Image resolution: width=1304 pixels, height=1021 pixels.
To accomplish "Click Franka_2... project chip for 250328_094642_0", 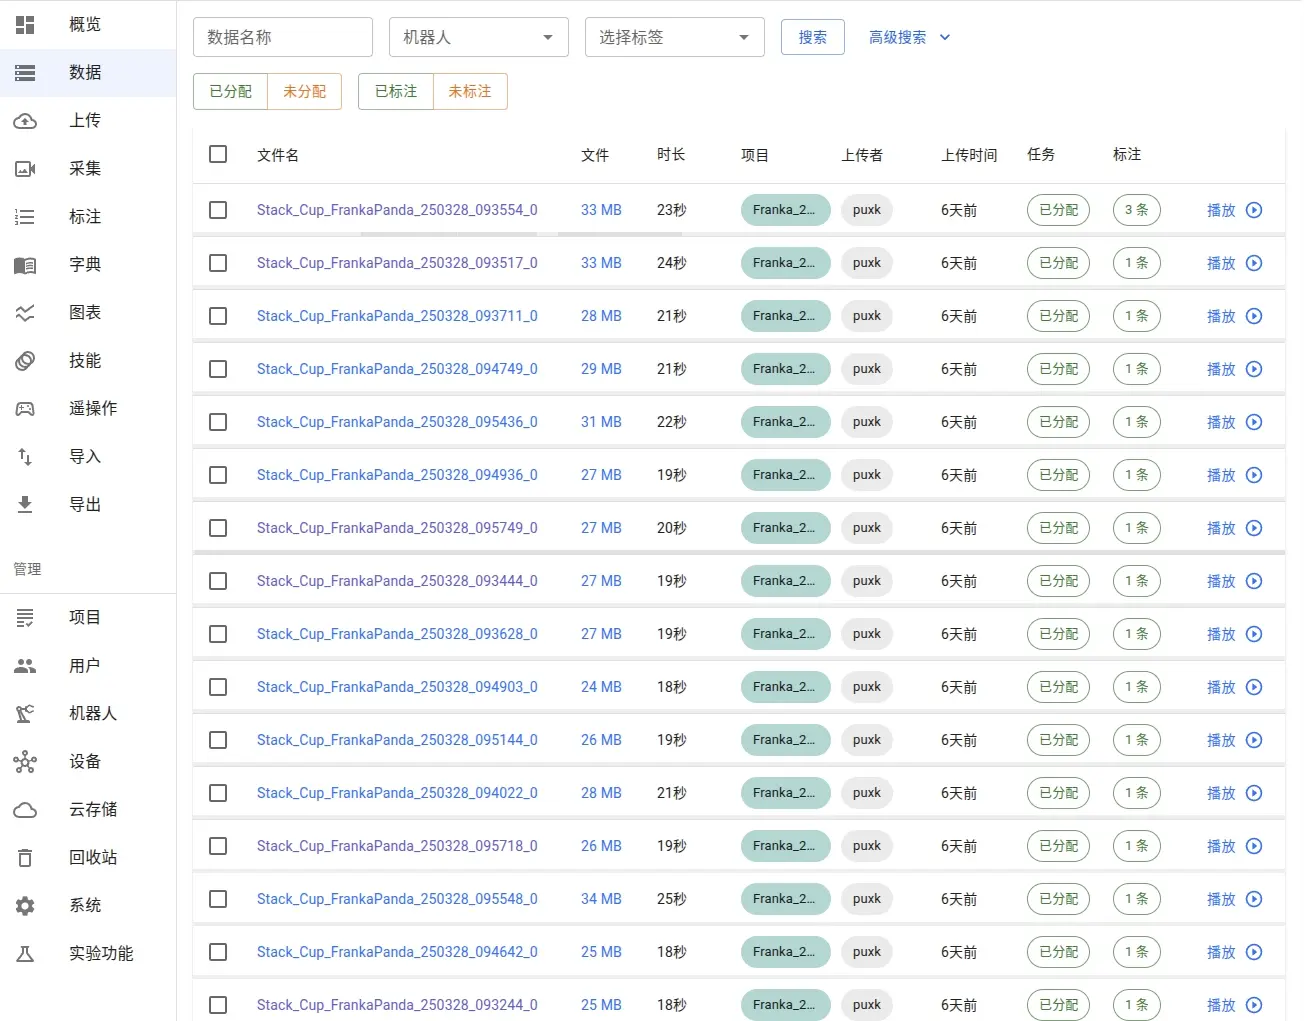I will (x=785, y=952).
